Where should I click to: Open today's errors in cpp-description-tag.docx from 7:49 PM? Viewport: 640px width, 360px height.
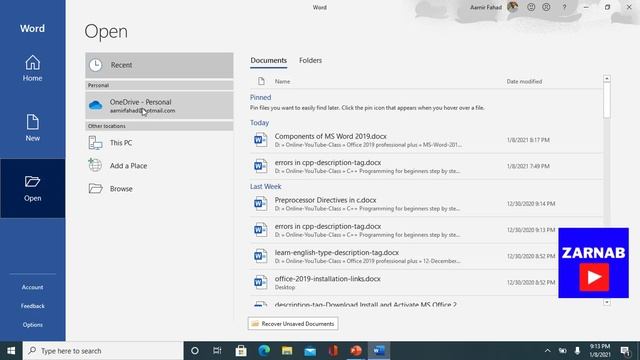click(x=426, y=166)
